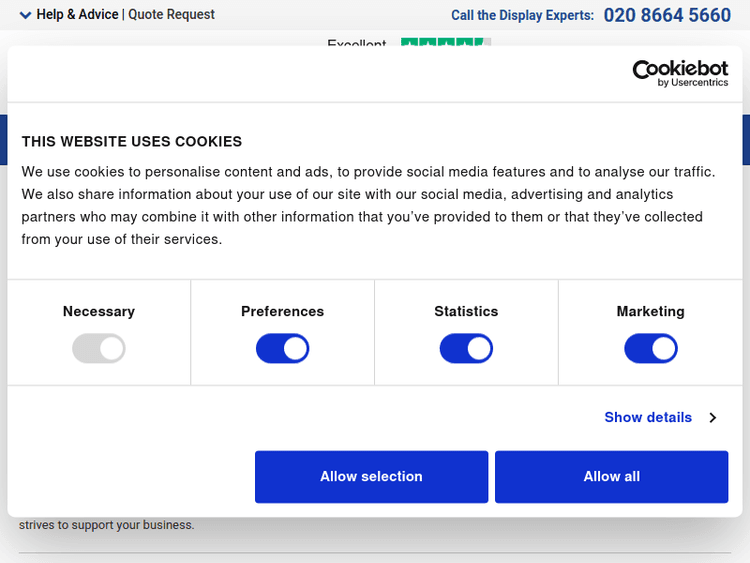The height and width of the screenshot is (563, 750).
Task: Disable the Preferences cookies switch
Action: coord(282,349)
